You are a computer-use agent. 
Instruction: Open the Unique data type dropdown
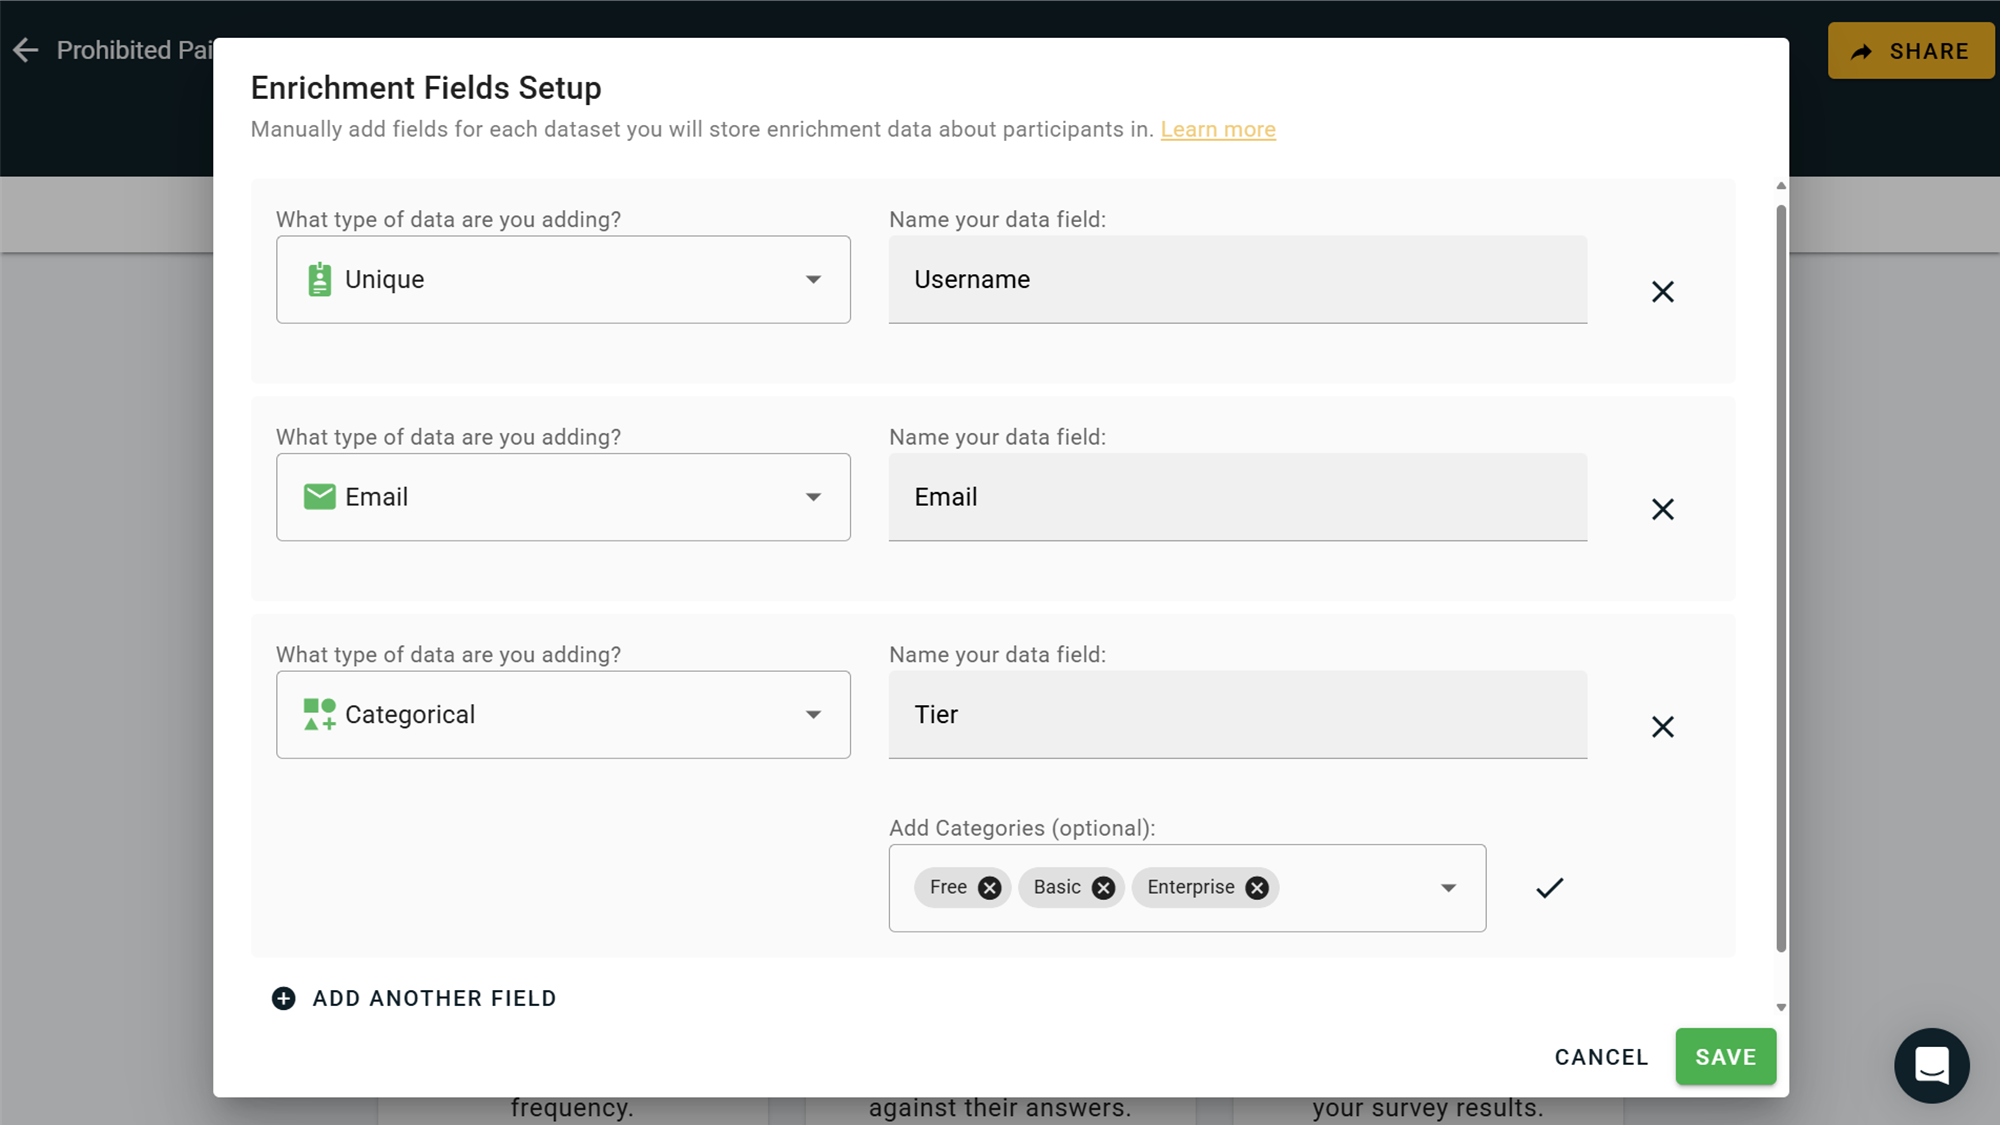pyautogui.click(x=563, y=280)
